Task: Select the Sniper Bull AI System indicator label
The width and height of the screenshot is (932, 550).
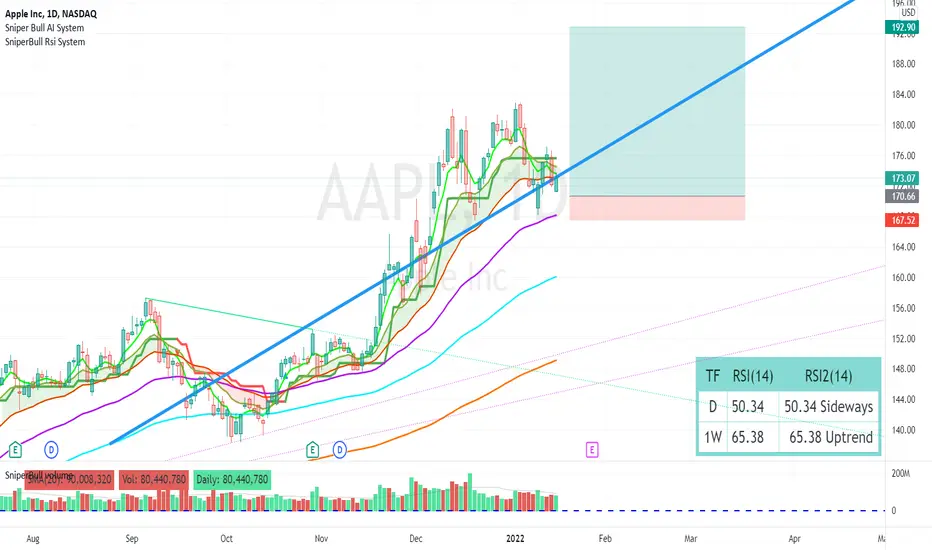Action: coord(45,28)
